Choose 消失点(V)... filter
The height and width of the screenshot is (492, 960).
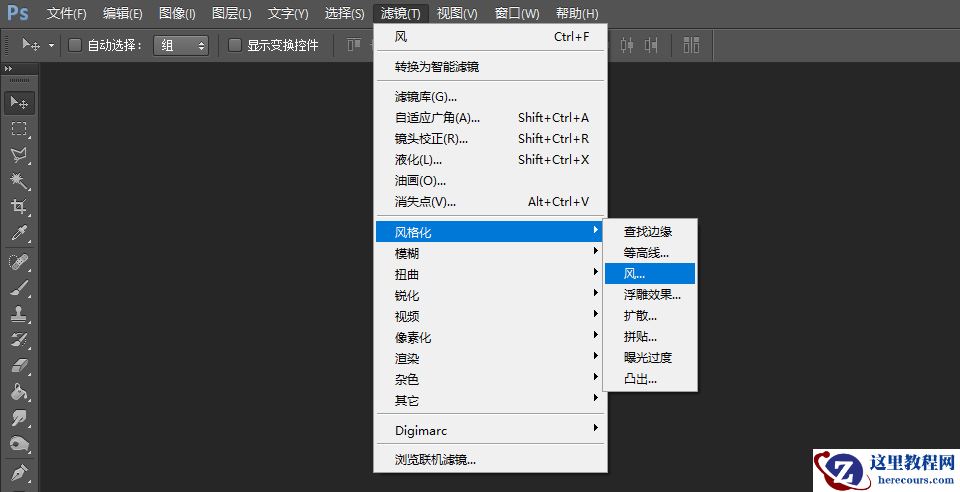491,201
